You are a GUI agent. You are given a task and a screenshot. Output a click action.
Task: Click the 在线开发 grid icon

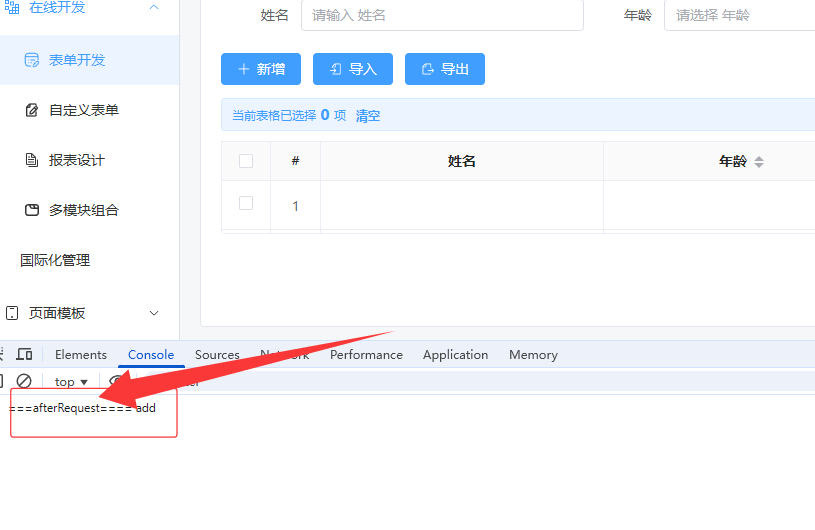click(12, 8)
